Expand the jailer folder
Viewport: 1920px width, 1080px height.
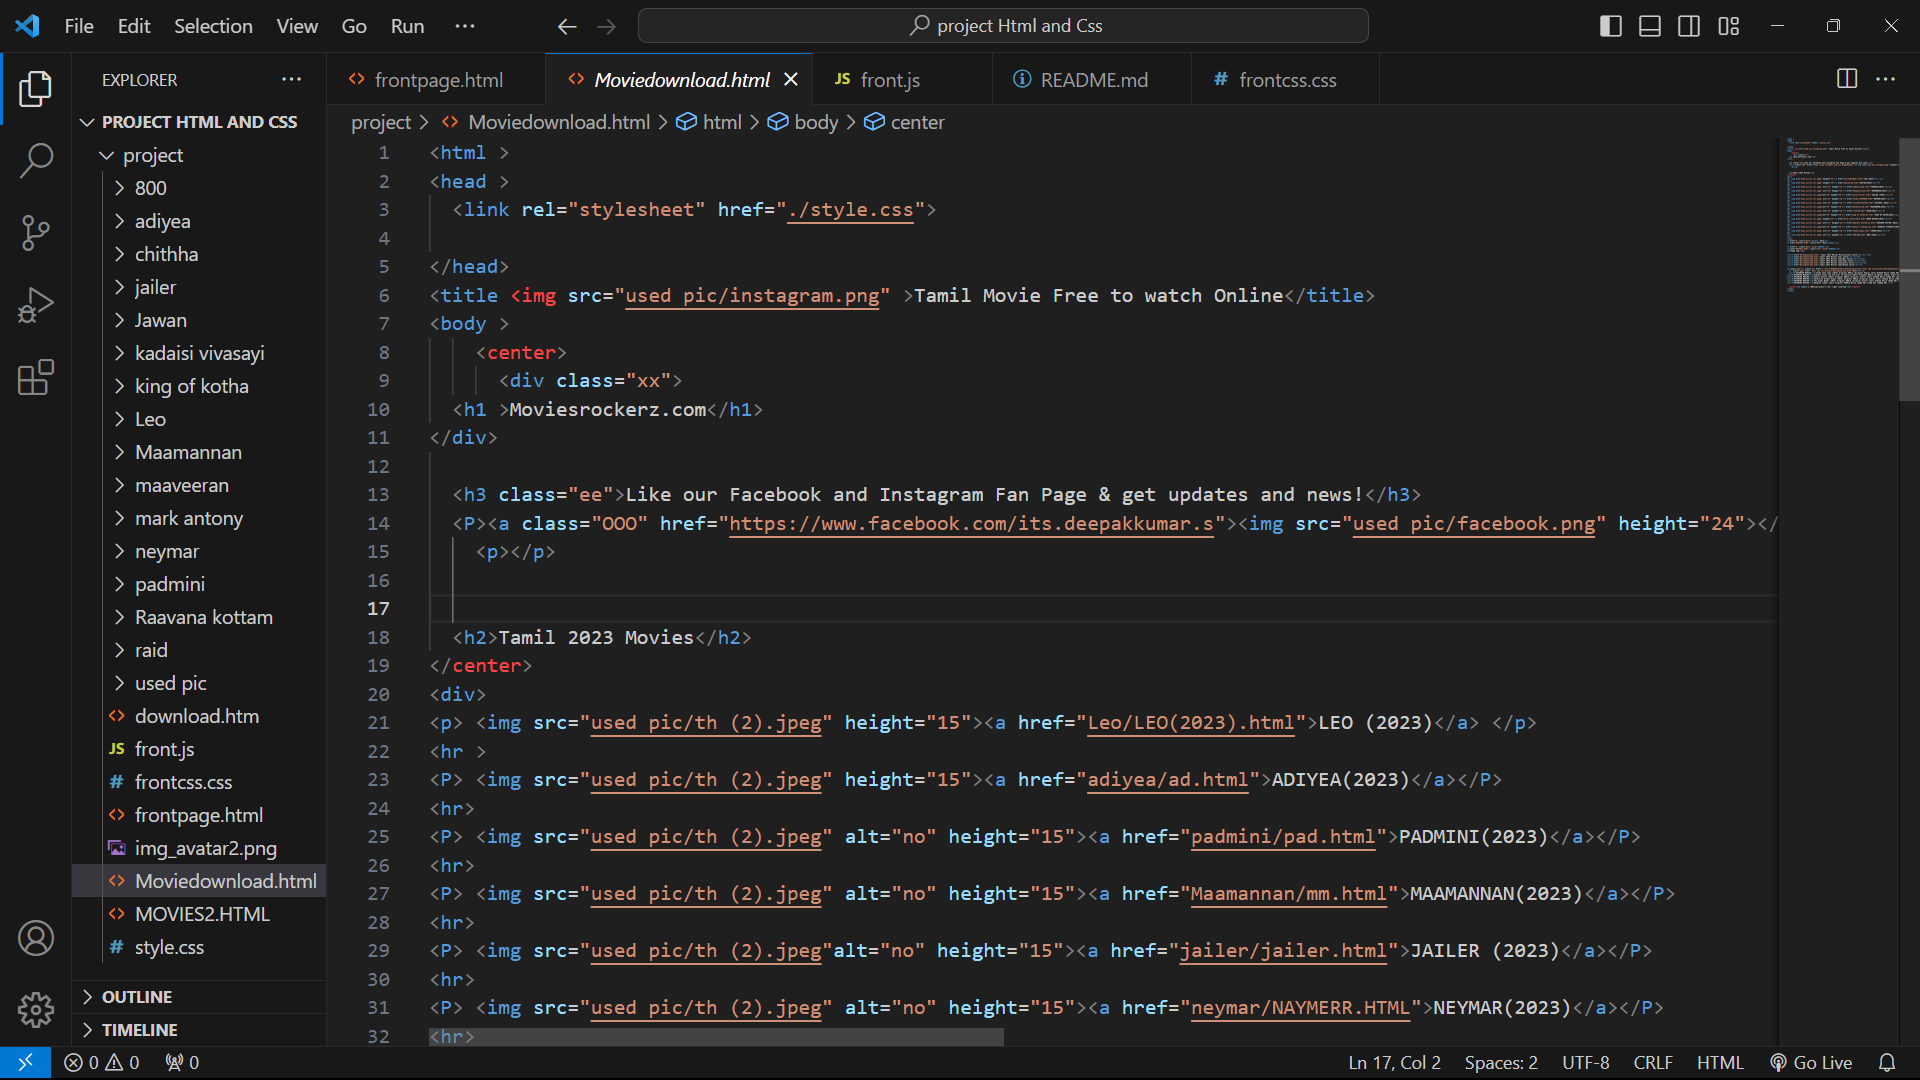(x=155, y=287)
